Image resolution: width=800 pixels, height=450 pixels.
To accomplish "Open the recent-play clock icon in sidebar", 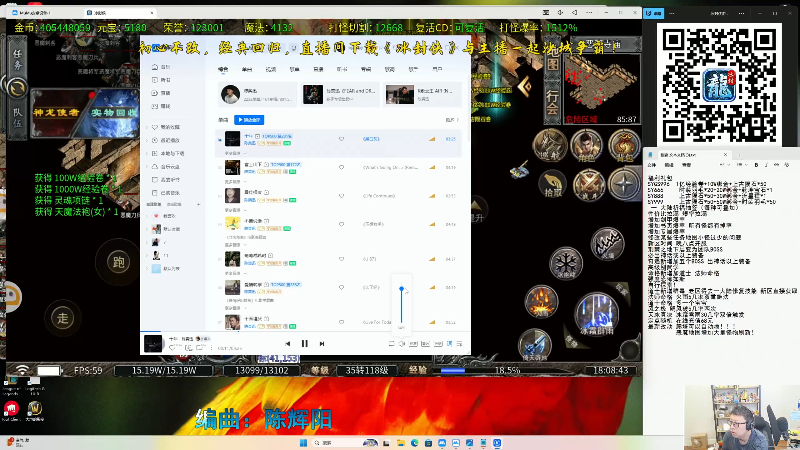I will tap(155, 140).
